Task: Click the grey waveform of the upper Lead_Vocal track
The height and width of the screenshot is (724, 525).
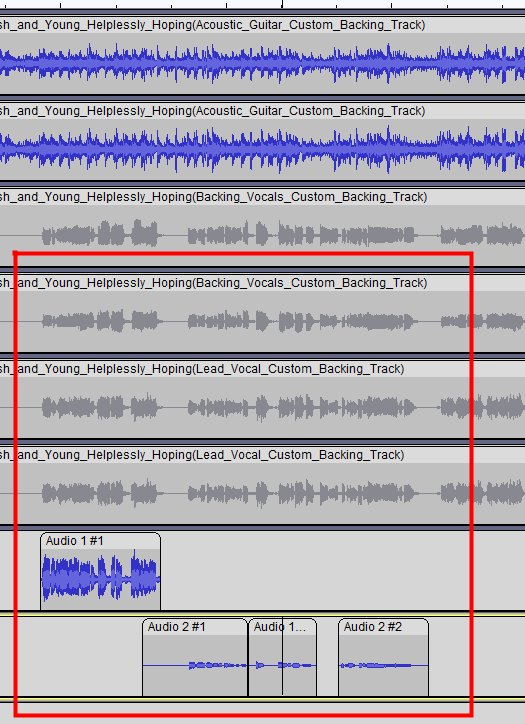Action: [262, 407]
